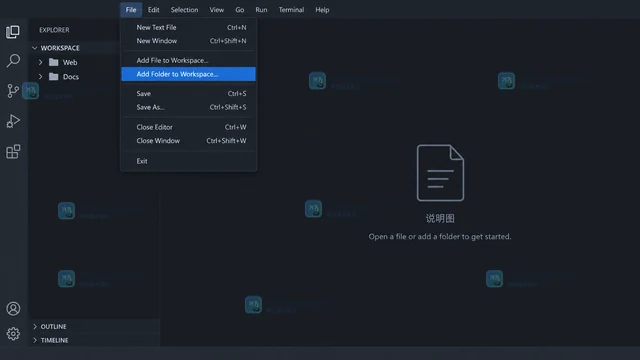The height and width of the screenshot is (360, 640).
Task: Open the Source Control view icon
Action: pos(13,91)
